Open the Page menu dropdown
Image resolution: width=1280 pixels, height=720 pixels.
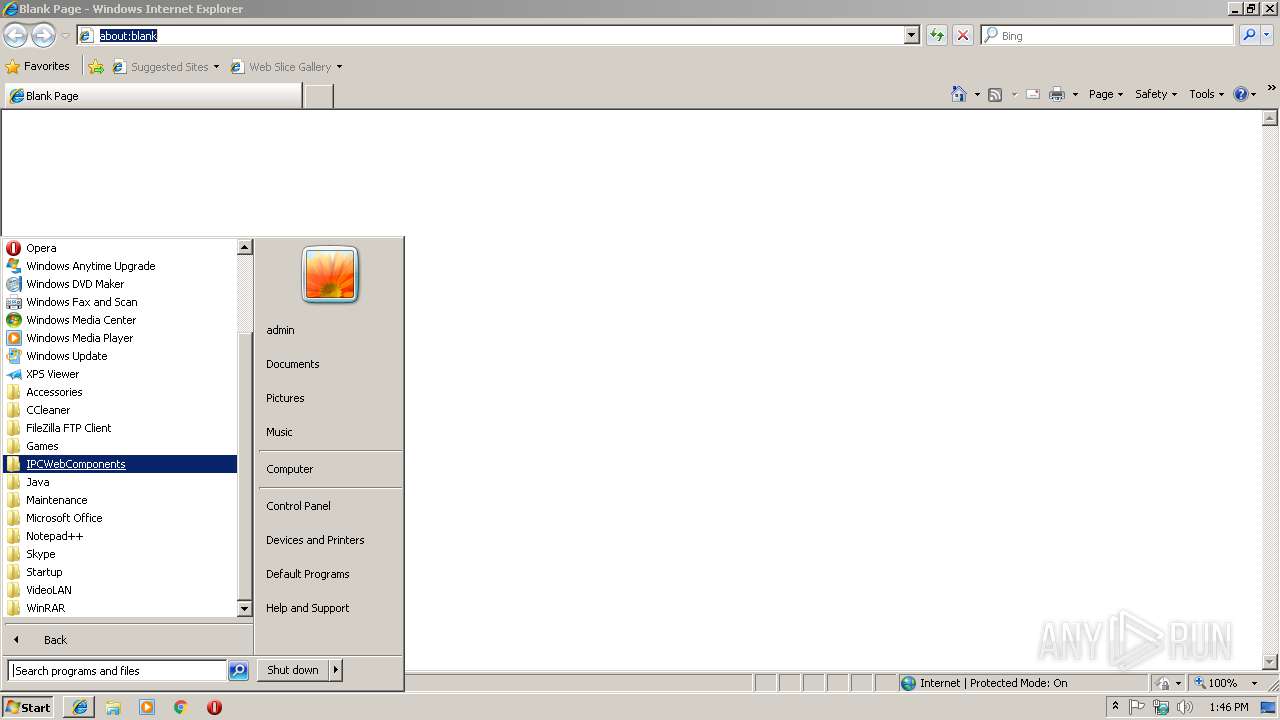pos(1106,94)
